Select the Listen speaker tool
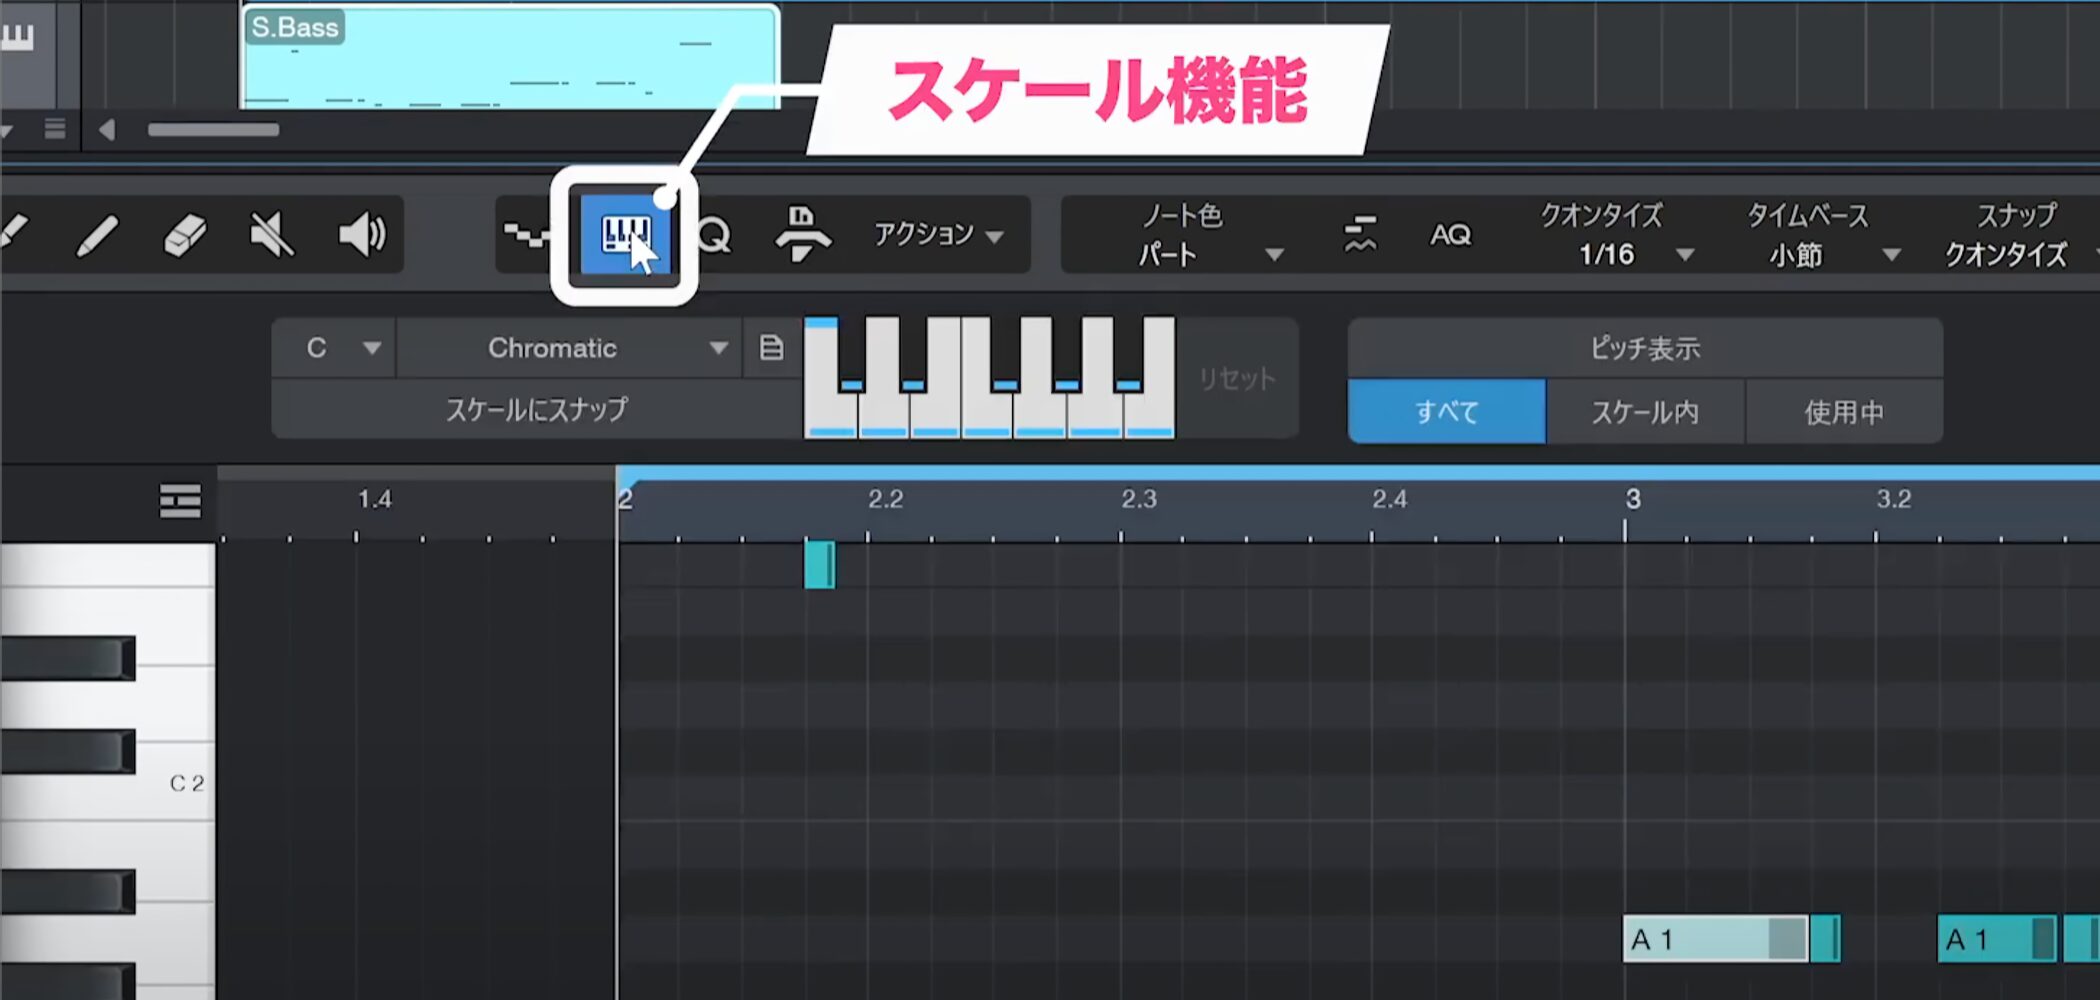 (361, 236)
